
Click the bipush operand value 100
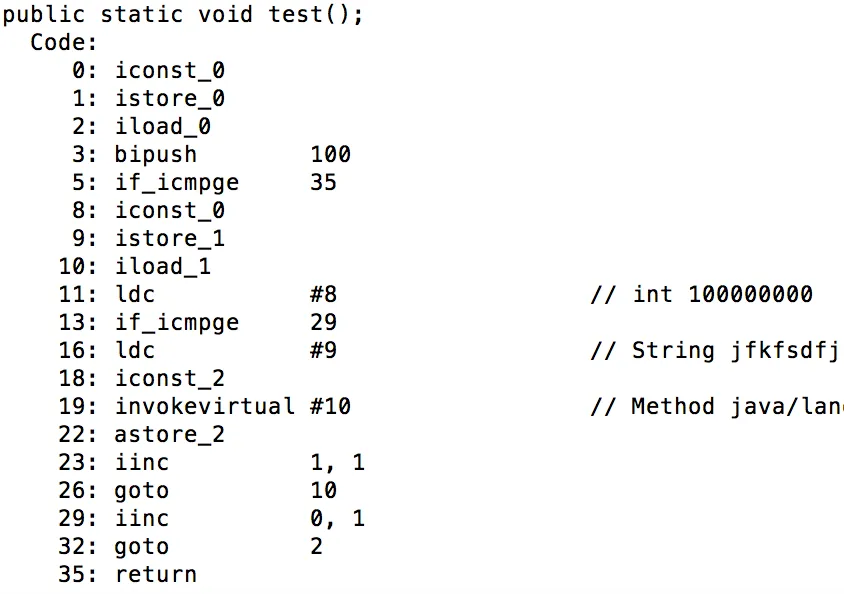coord(331,155)
